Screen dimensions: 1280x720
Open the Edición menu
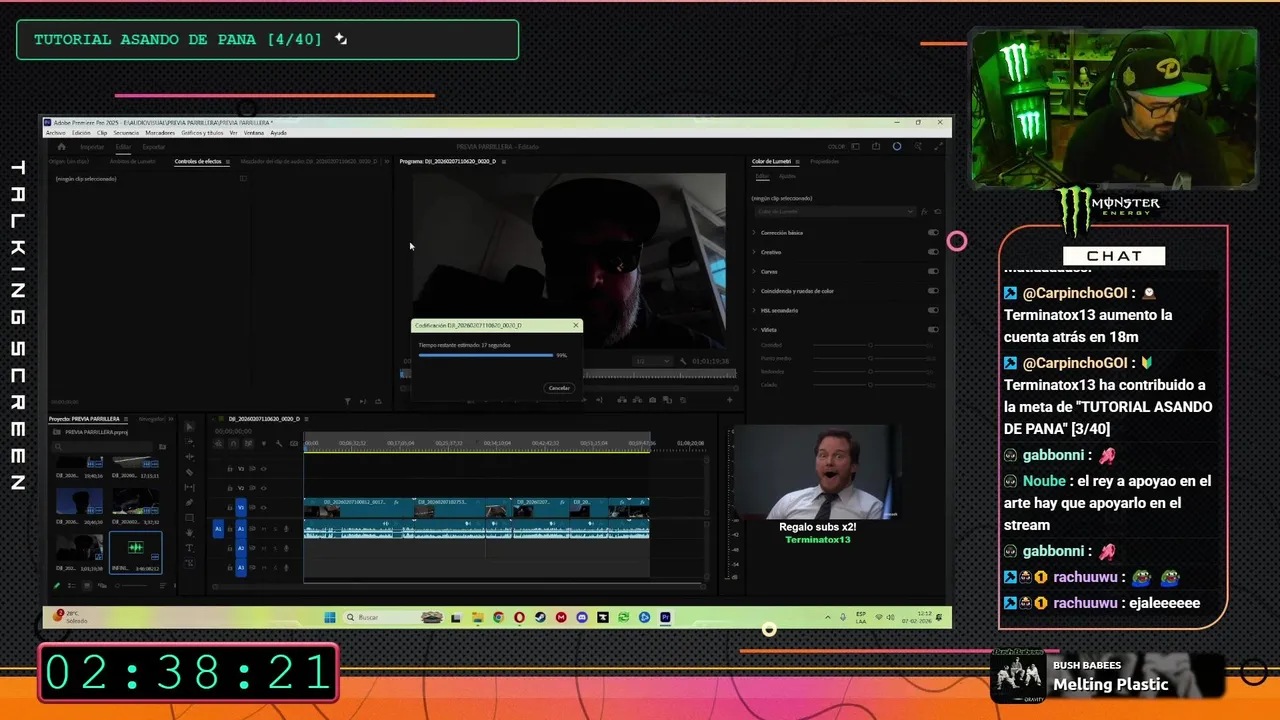point(81,133)
